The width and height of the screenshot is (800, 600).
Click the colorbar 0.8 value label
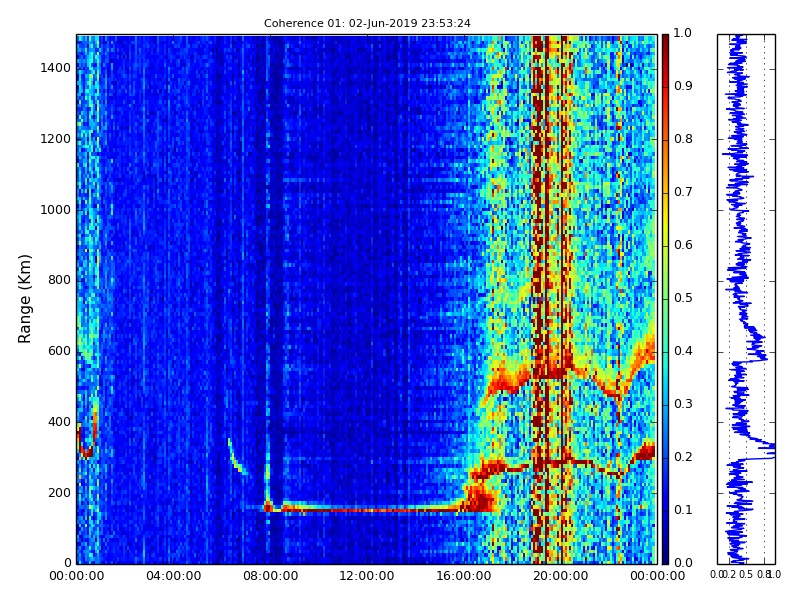683,139
